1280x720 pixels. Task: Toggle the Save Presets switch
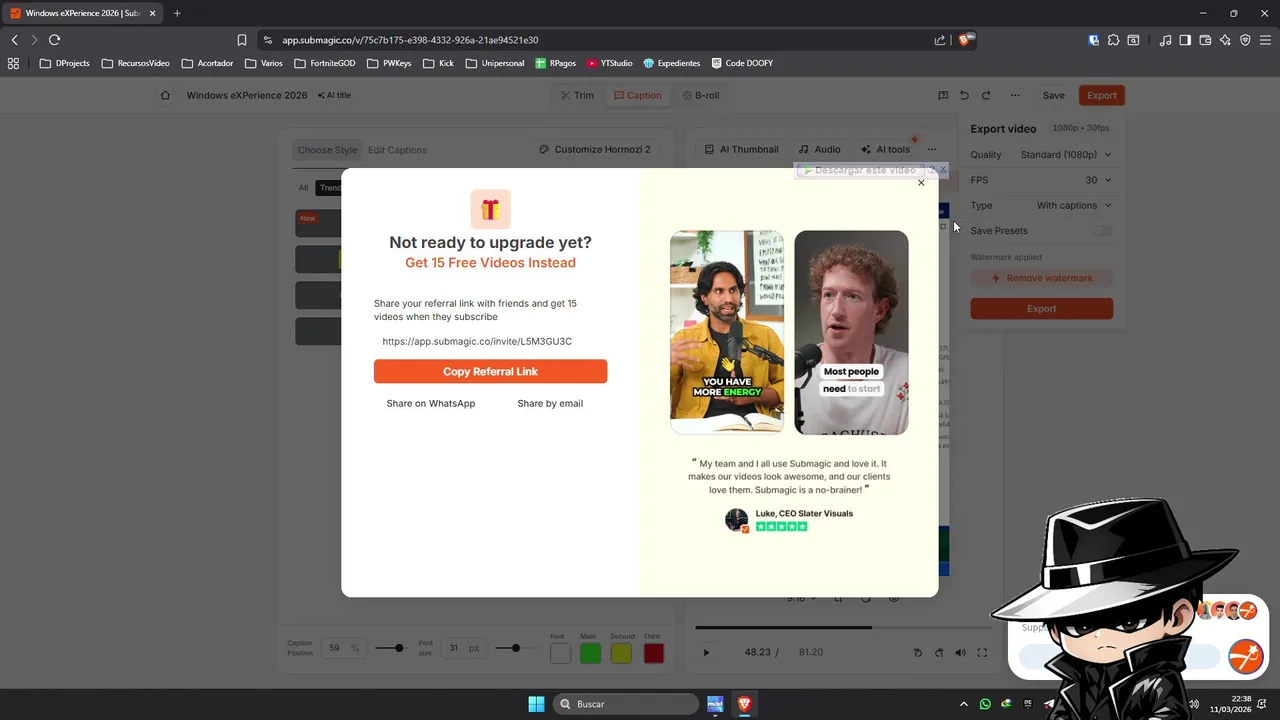coord(1102,231)
